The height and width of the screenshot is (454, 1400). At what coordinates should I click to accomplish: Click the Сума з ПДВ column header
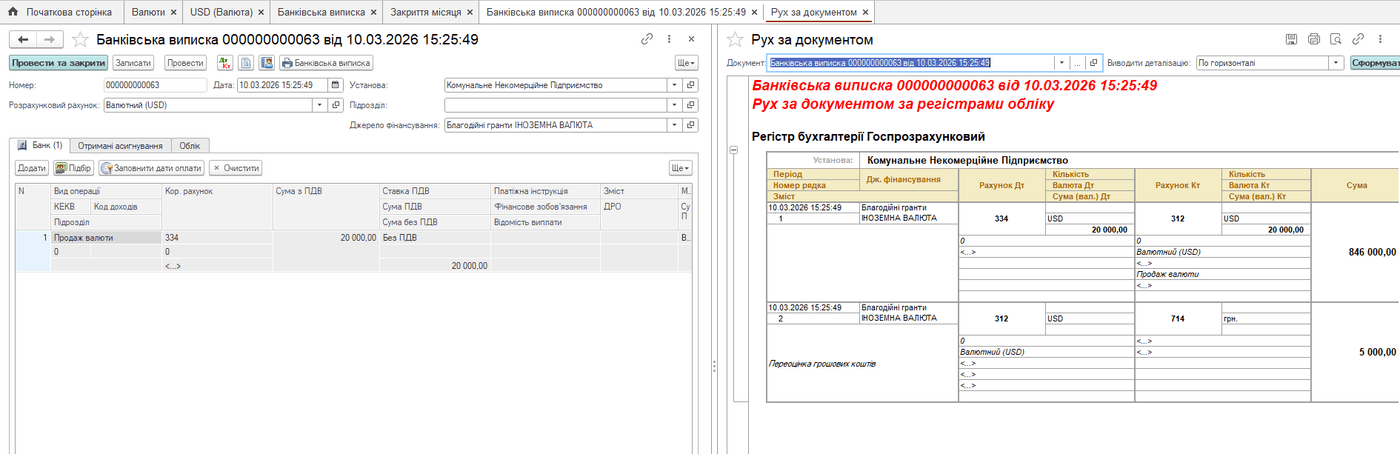326,190
